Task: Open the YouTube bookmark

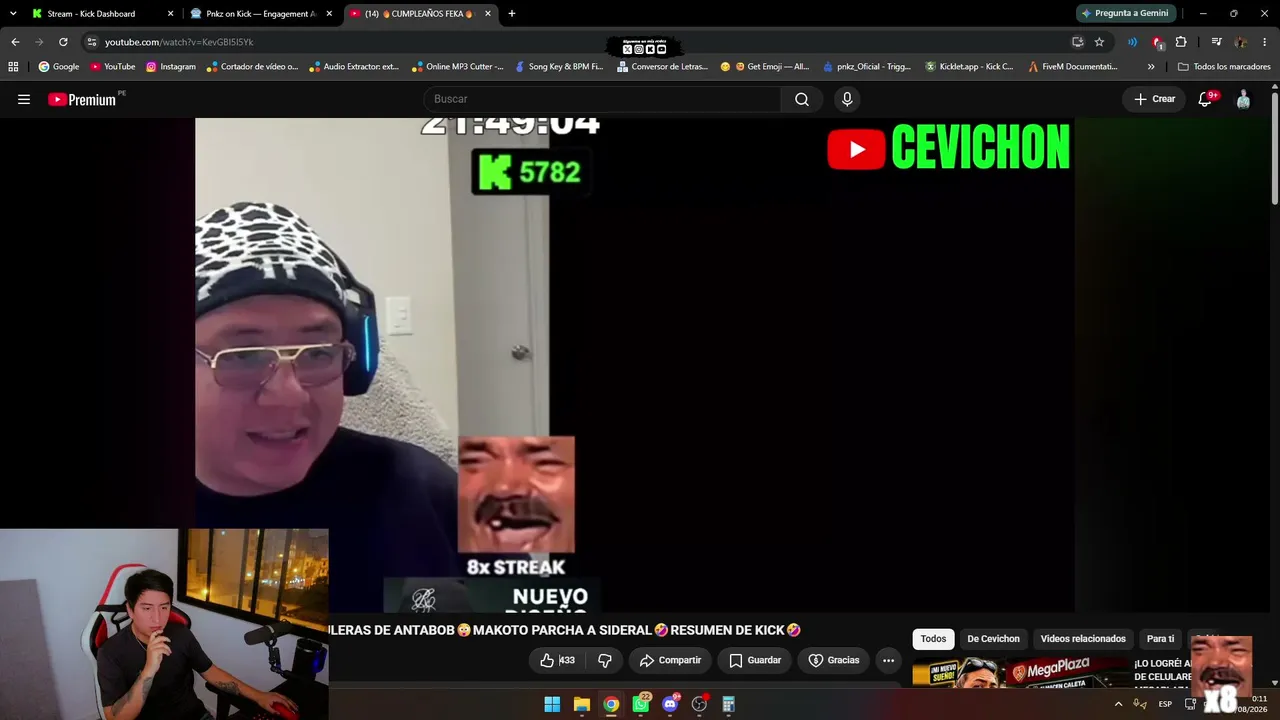Action: (112, 67)
